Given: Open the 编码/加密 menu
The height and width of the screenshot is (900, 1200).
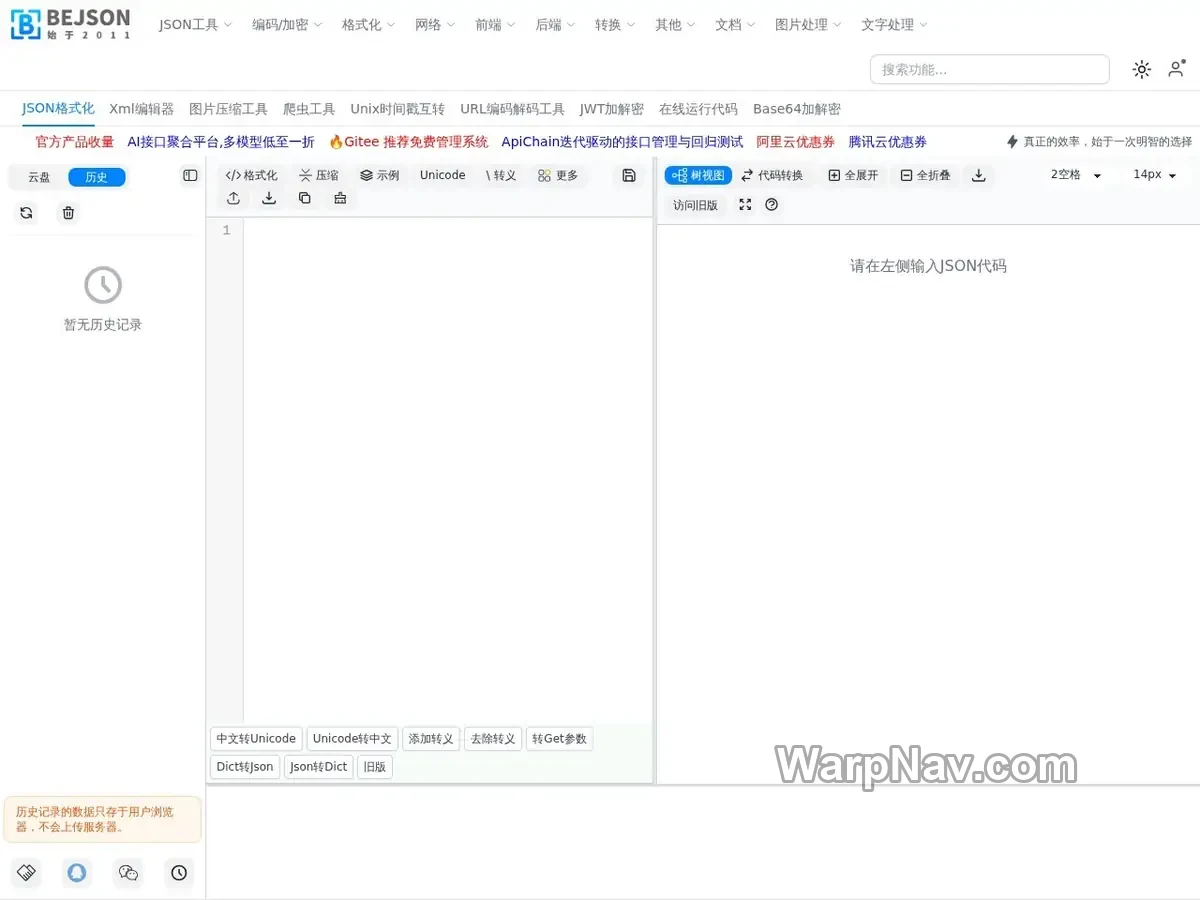Looking at the screenshot, I should [287, 25].
